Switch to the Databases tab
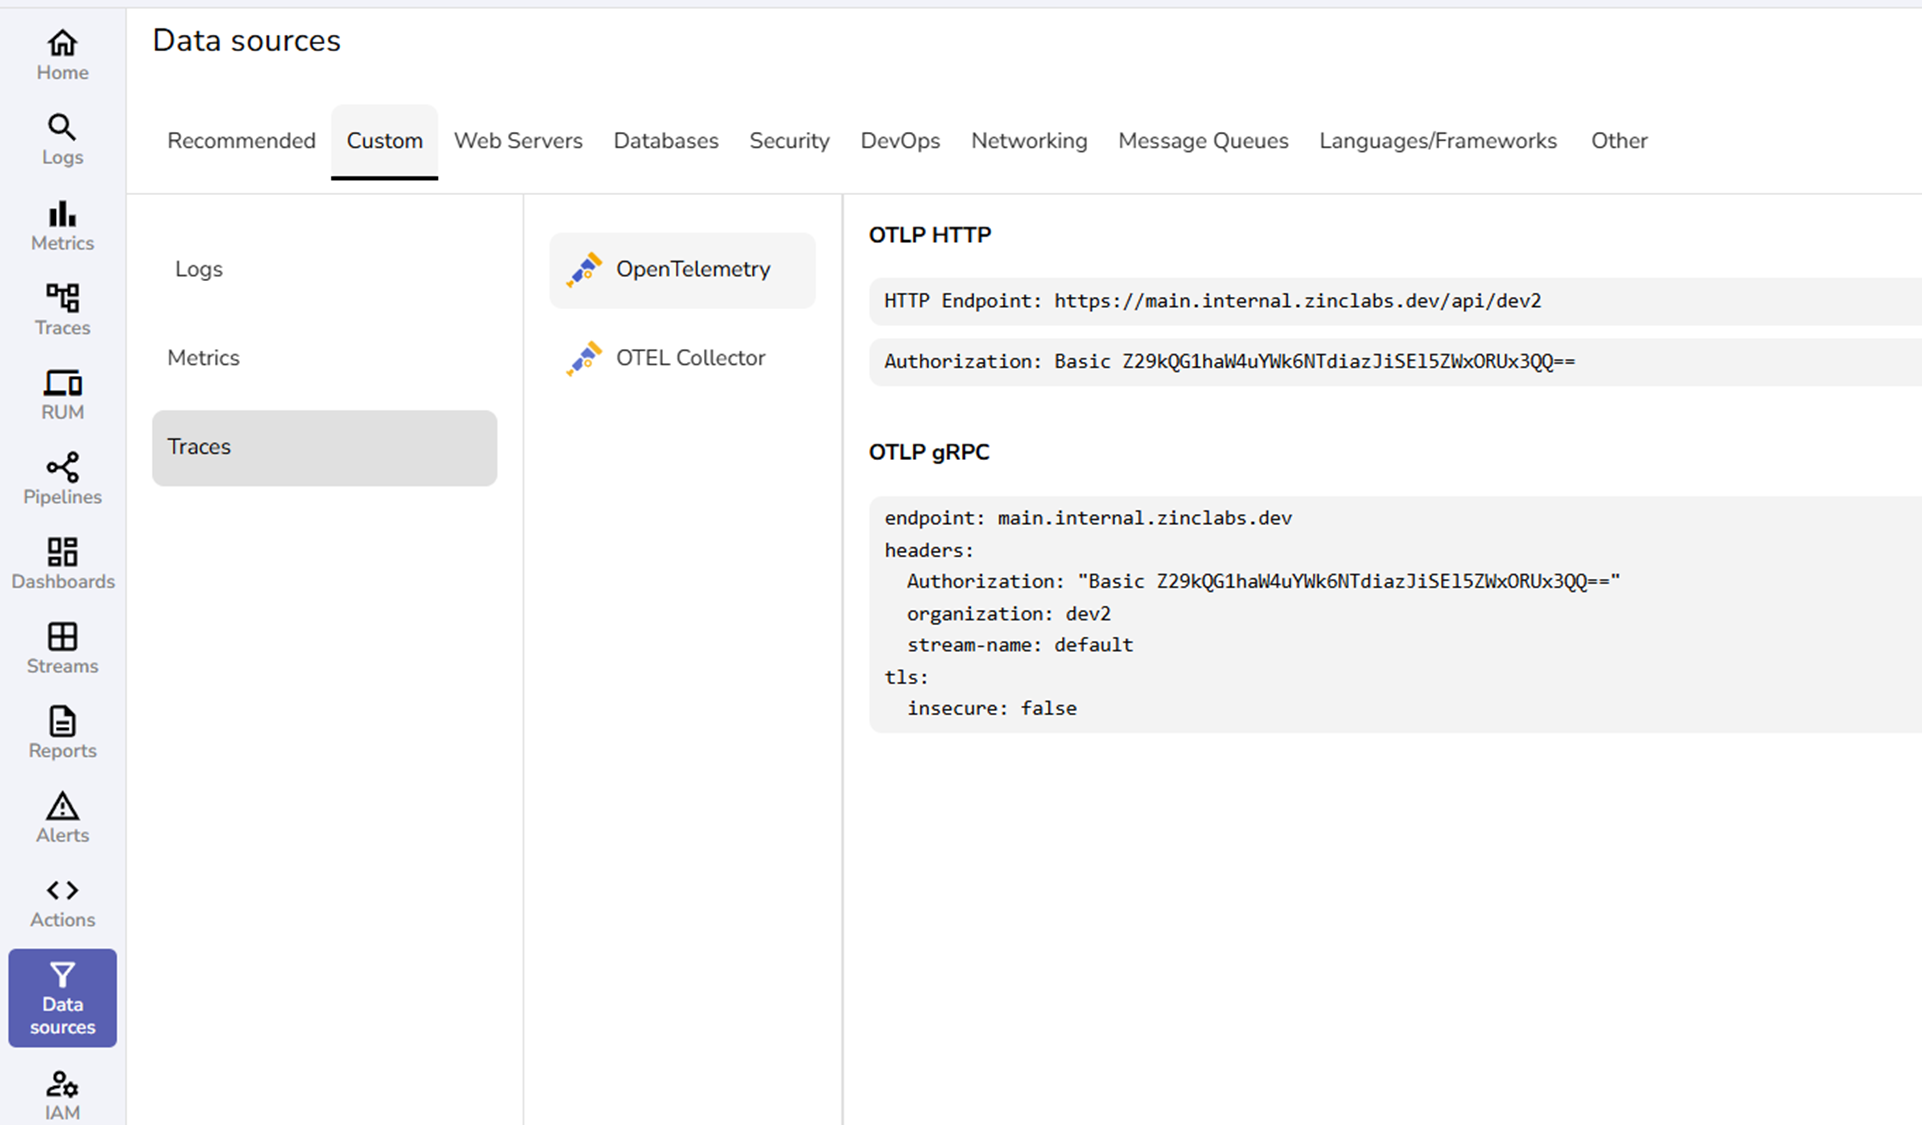The height and width of the screenshot is (1125, 1922). click(x=666, y=141)
